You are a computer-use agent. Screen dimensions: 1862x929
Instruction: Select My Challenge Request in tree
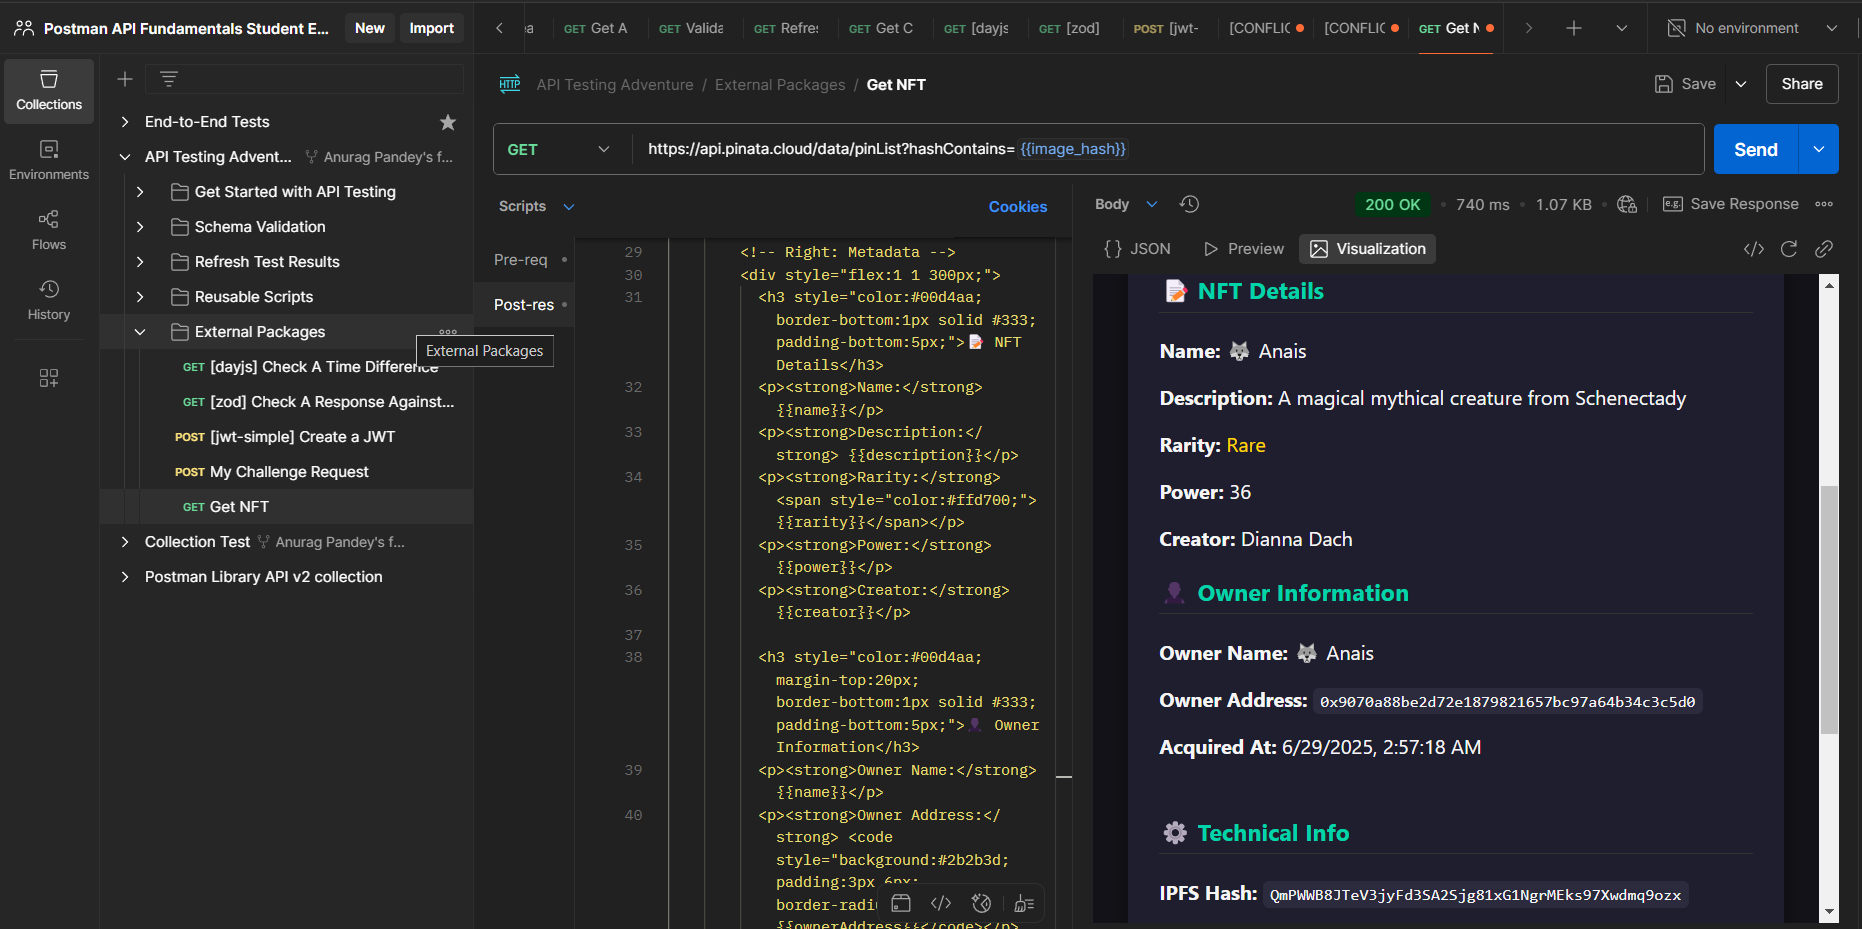coord(289,472)
